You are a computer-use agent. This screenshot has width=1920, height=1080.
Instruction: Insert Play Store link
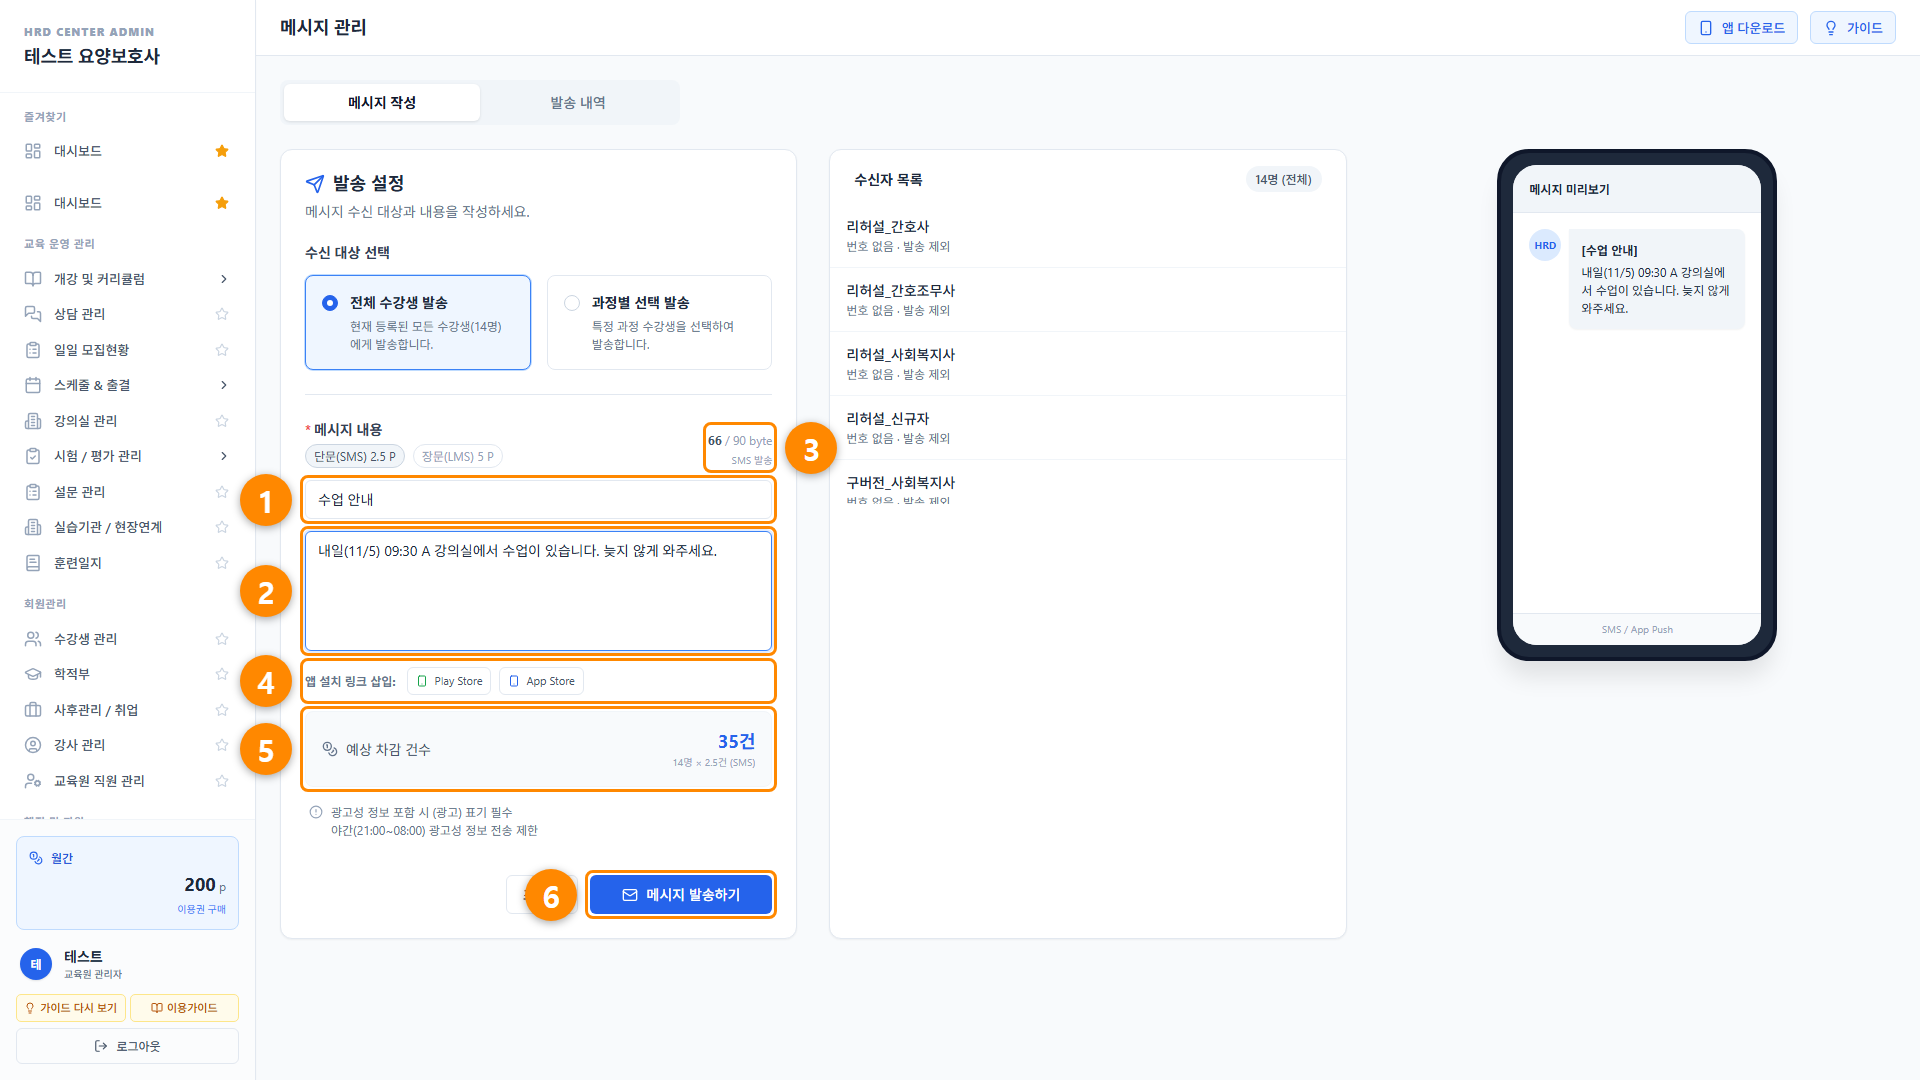click(x=449, y=681)
